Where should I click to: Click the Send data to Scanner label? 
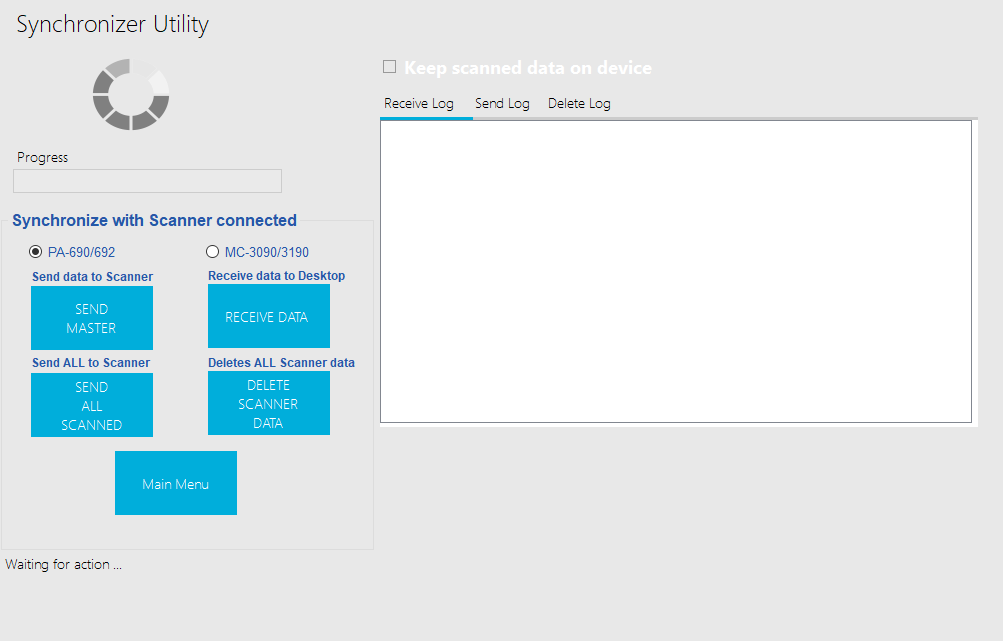(x=92, y=277)
